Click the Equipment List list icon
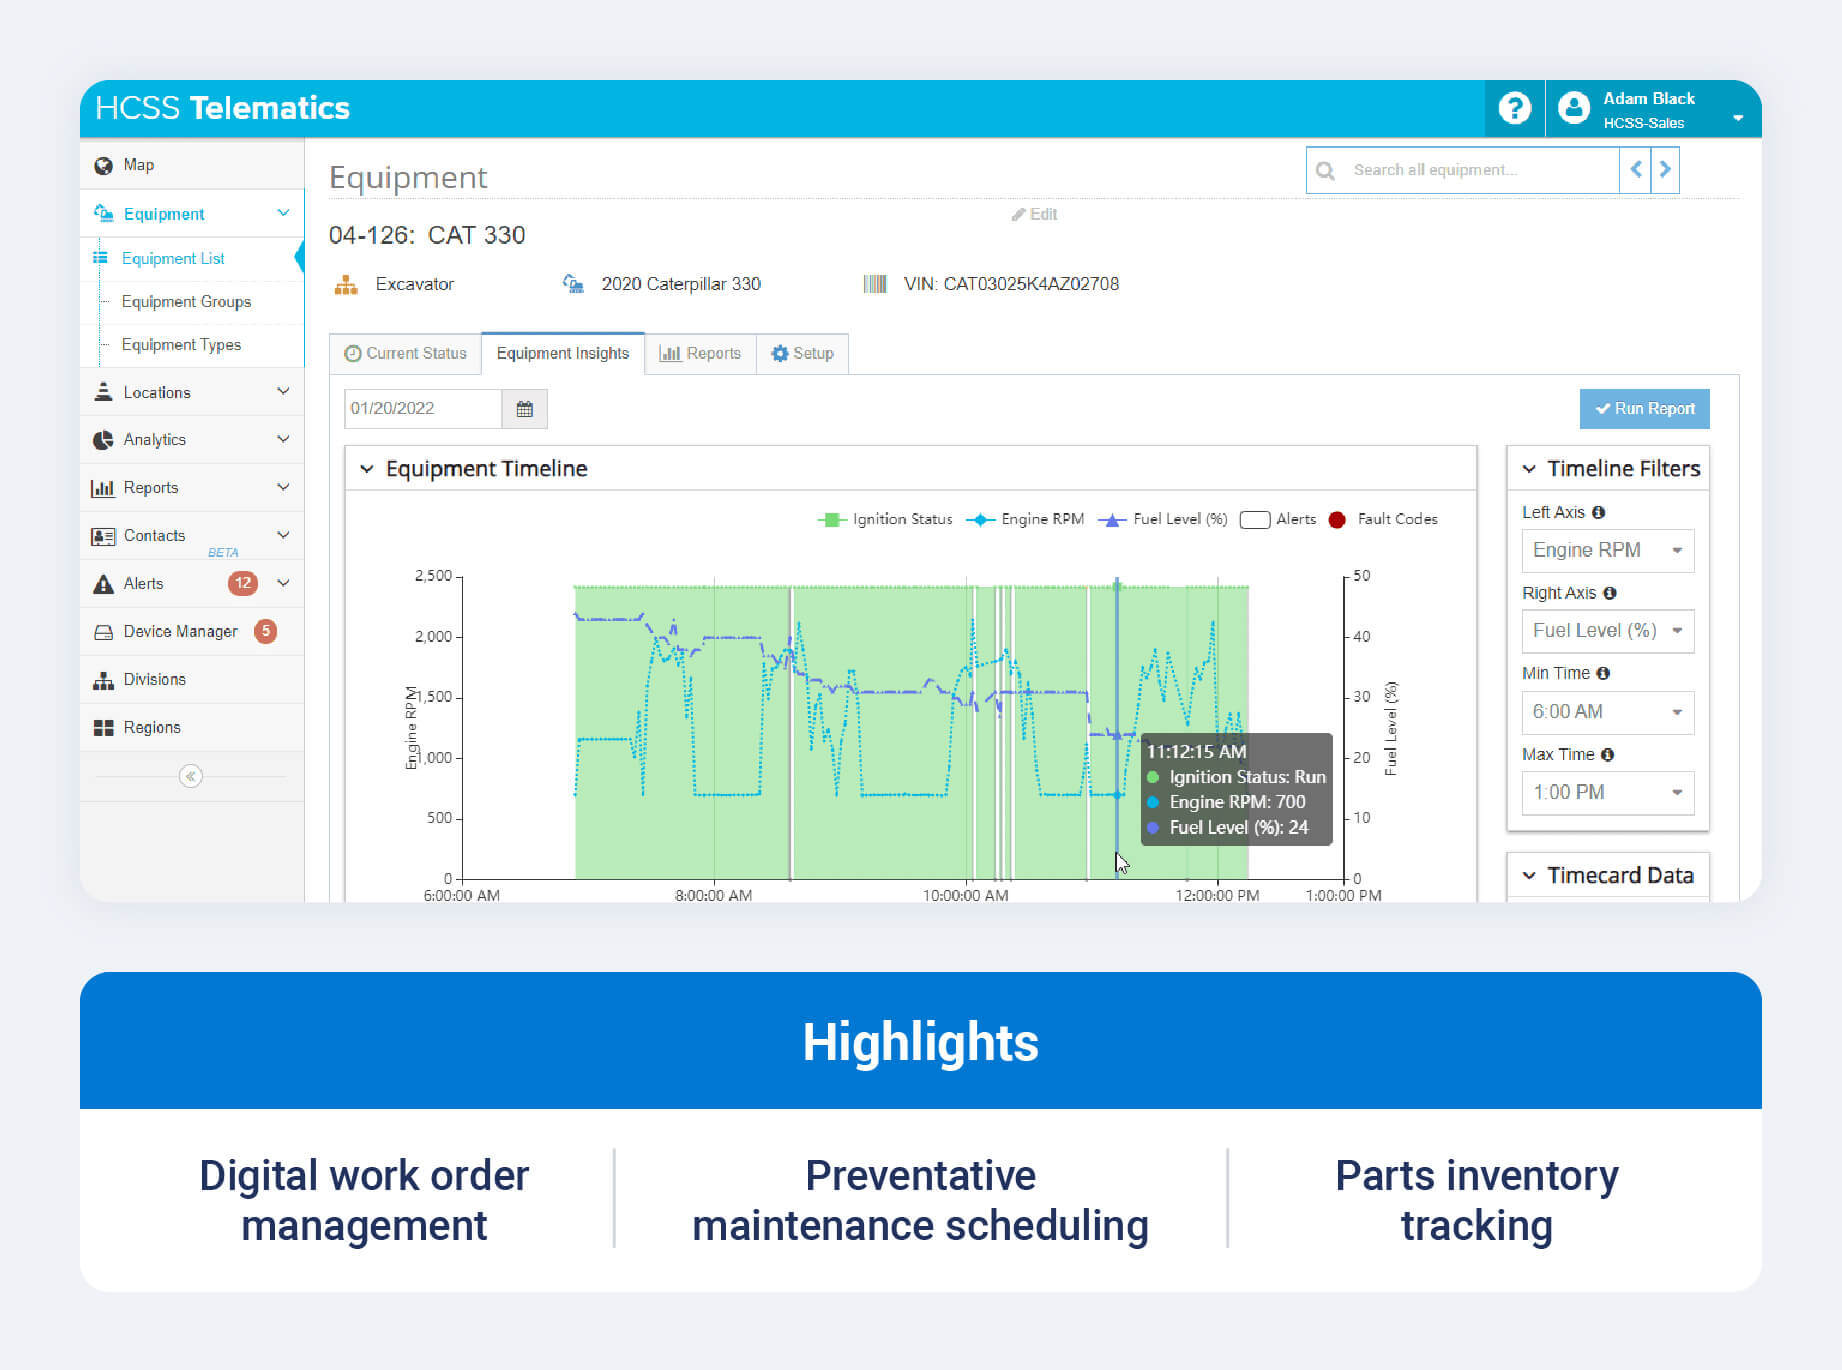 tap(100, 258)
